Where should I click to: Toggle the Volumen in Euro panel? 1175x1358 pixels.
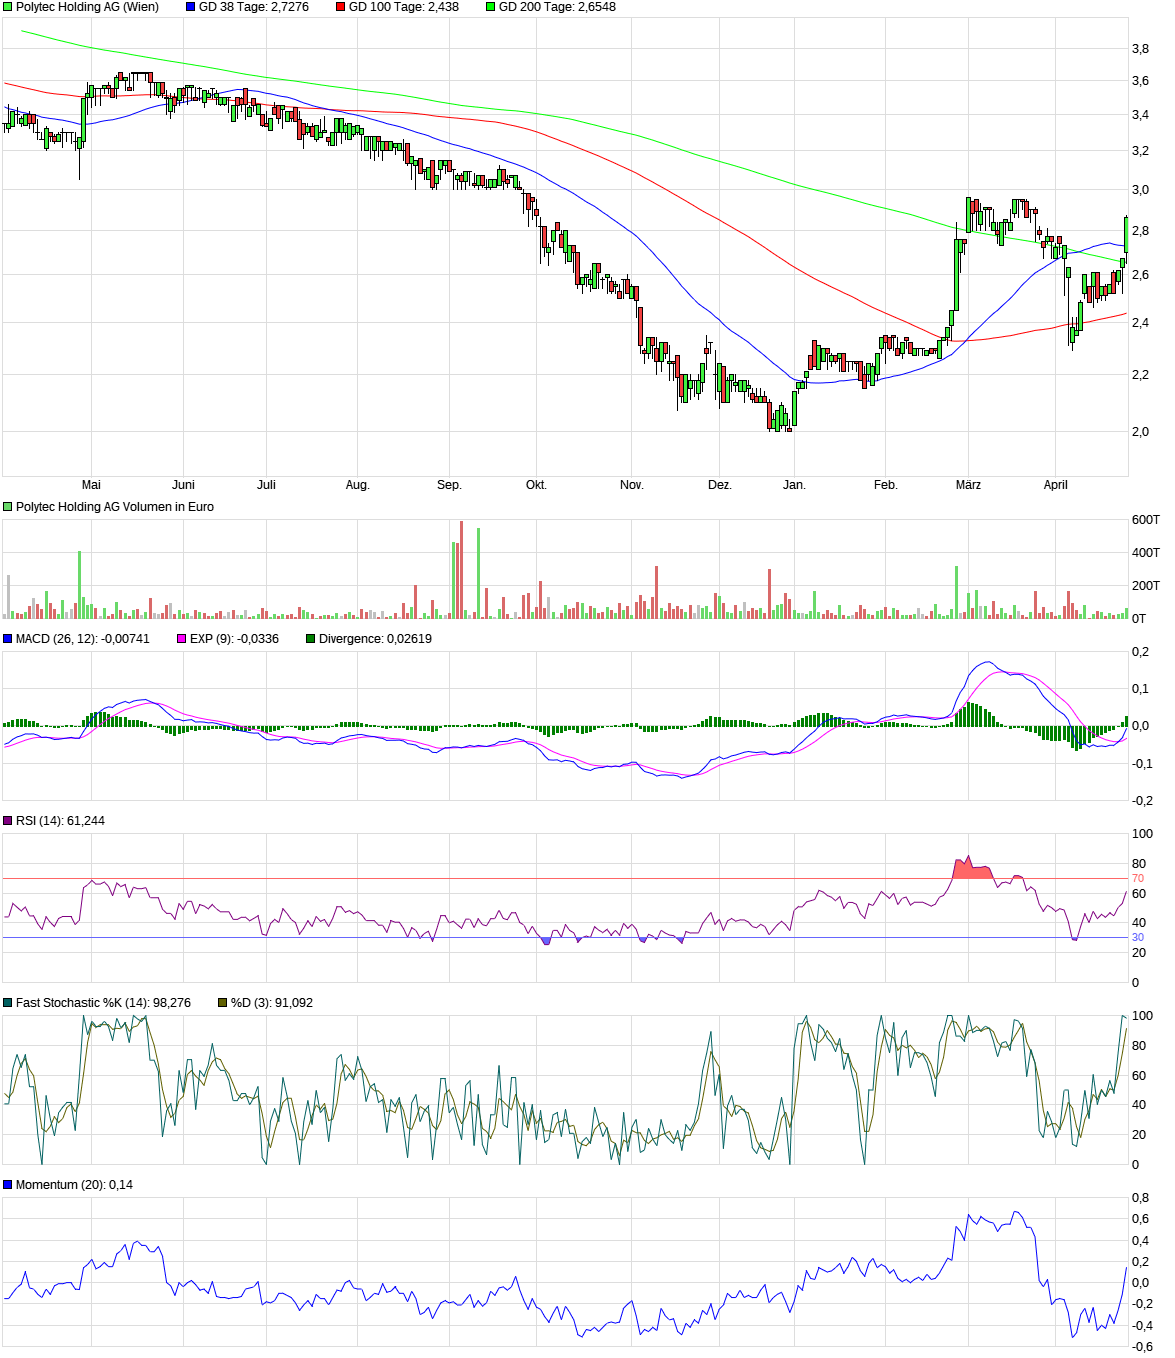tap(8, 504)
